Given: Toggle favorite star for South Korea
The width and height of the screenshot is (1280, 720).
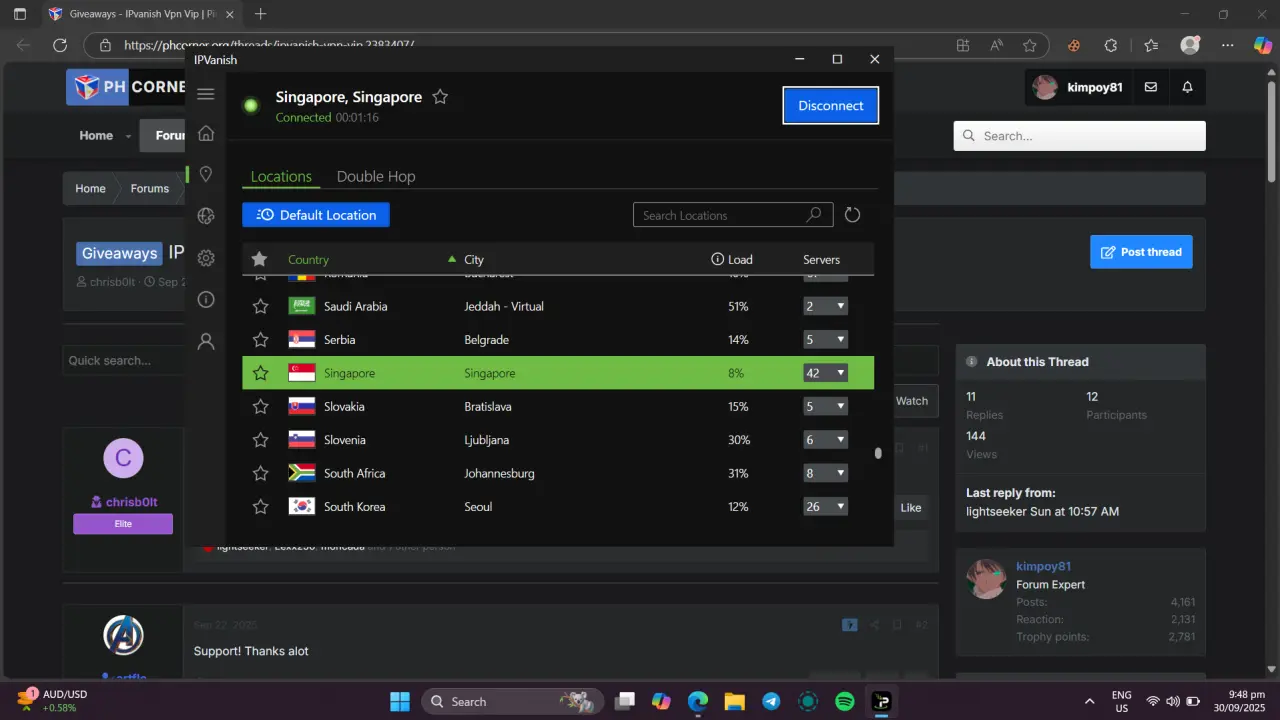Looking at the screenshot, I should (x=260, y=507).
